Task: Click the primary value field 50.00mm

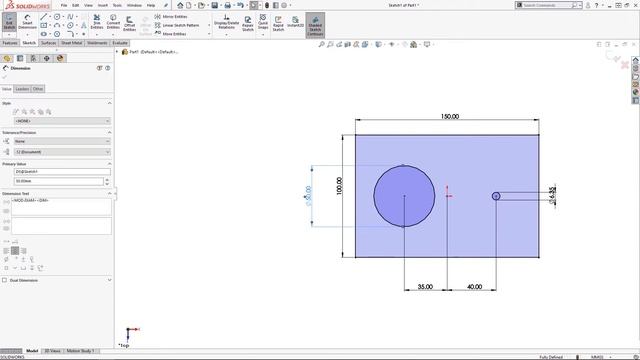Action: (59, 181)
